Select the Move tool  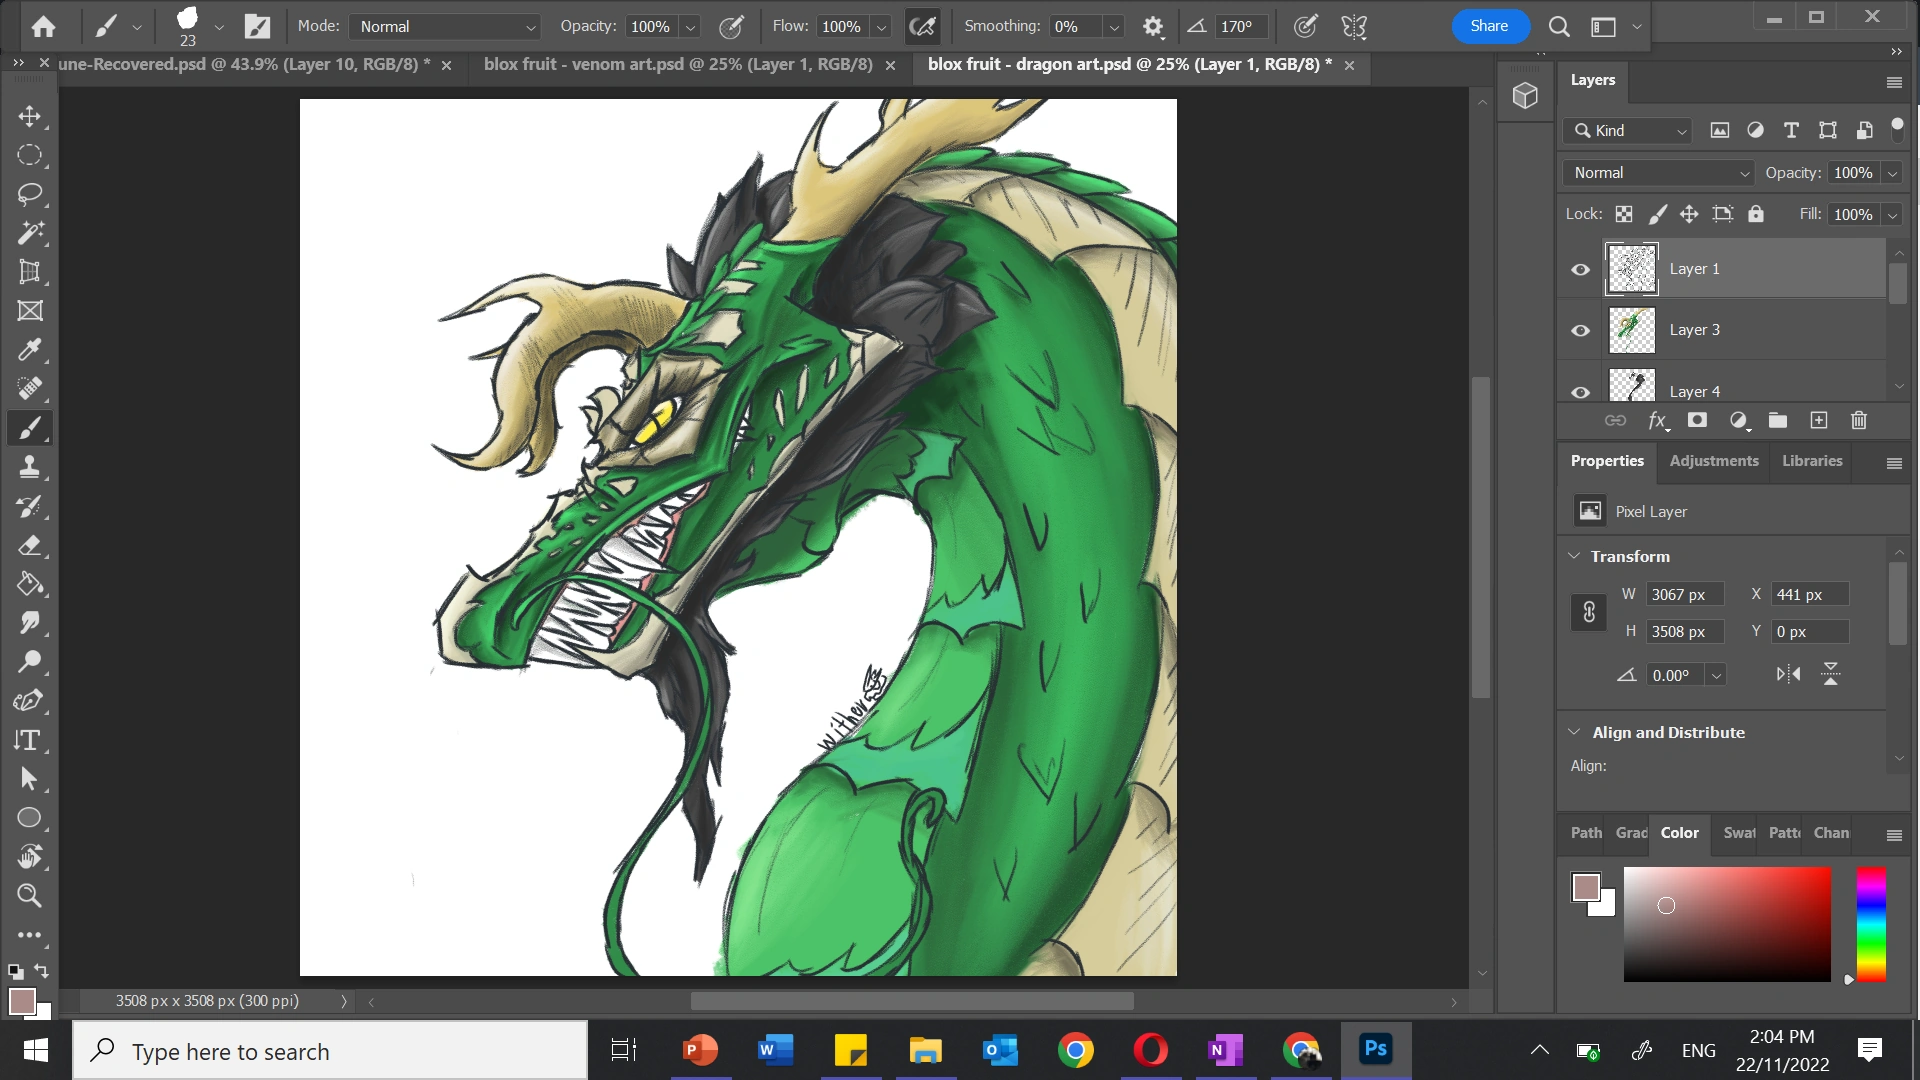coord(30,117)
